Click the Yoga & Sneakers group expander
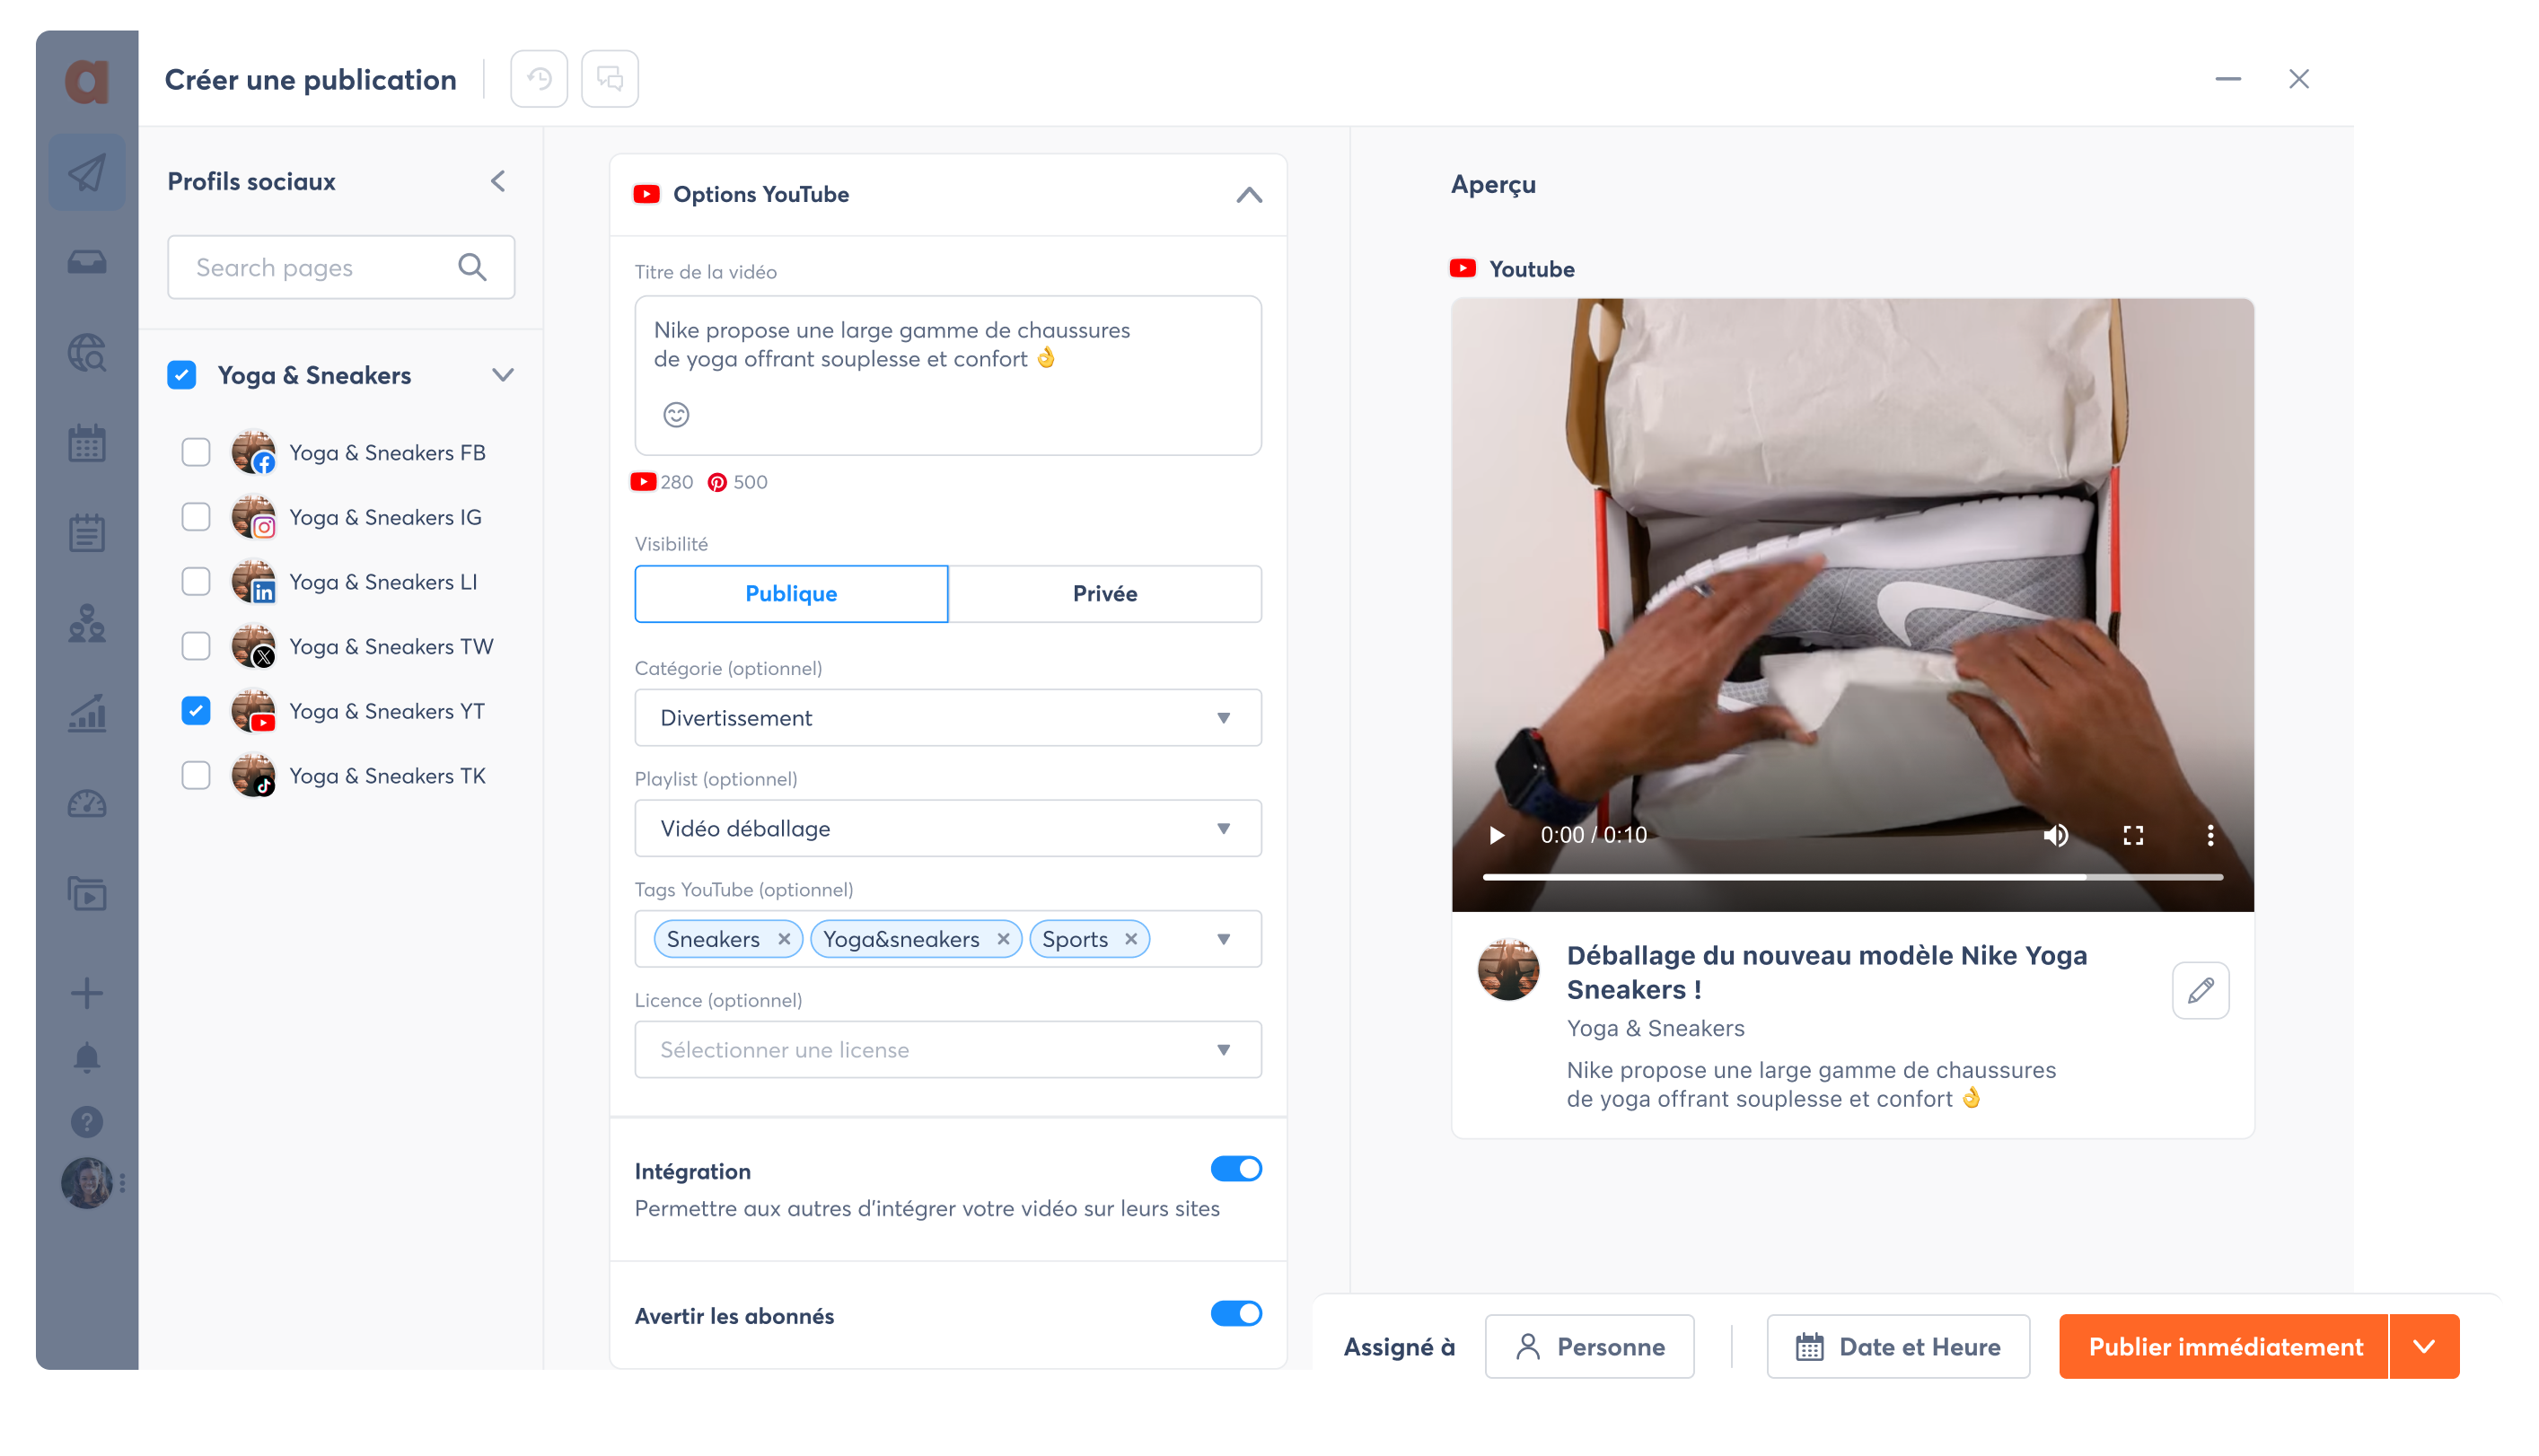The width and height of the screenshot is (2539, 1456). pyautogui.click(x=502, y=375)
